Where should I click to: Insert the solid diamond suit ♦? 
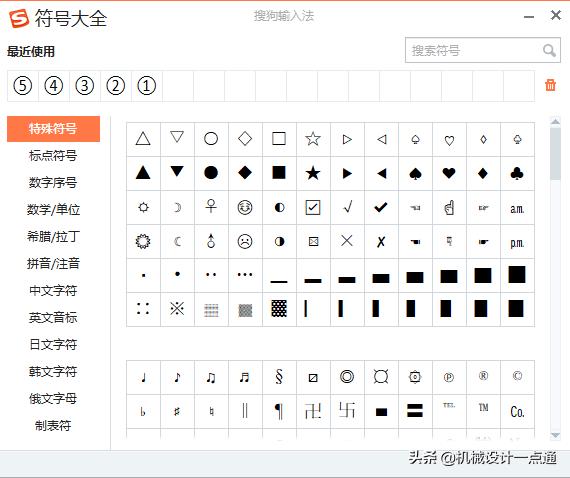click(x=483, y=173)
